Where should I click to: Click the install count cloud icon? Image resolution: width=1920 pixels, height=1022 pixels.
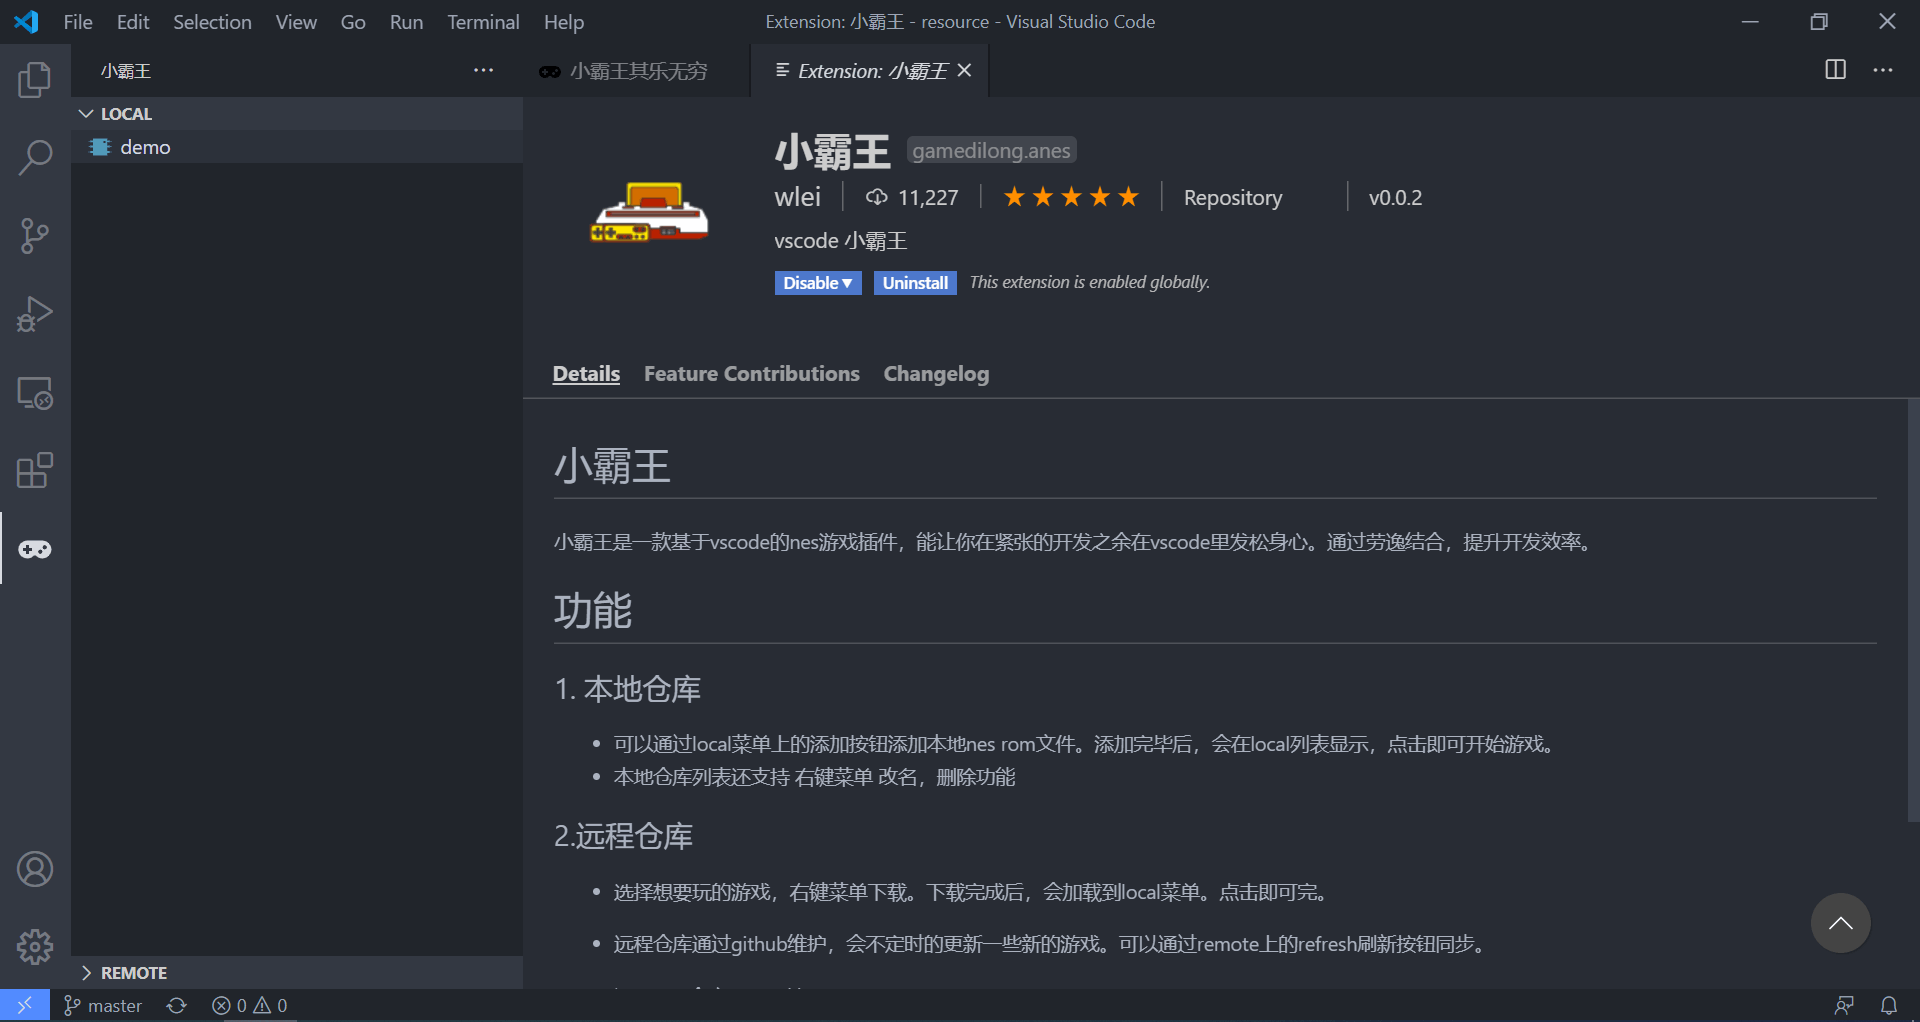[x=876, y=197]
